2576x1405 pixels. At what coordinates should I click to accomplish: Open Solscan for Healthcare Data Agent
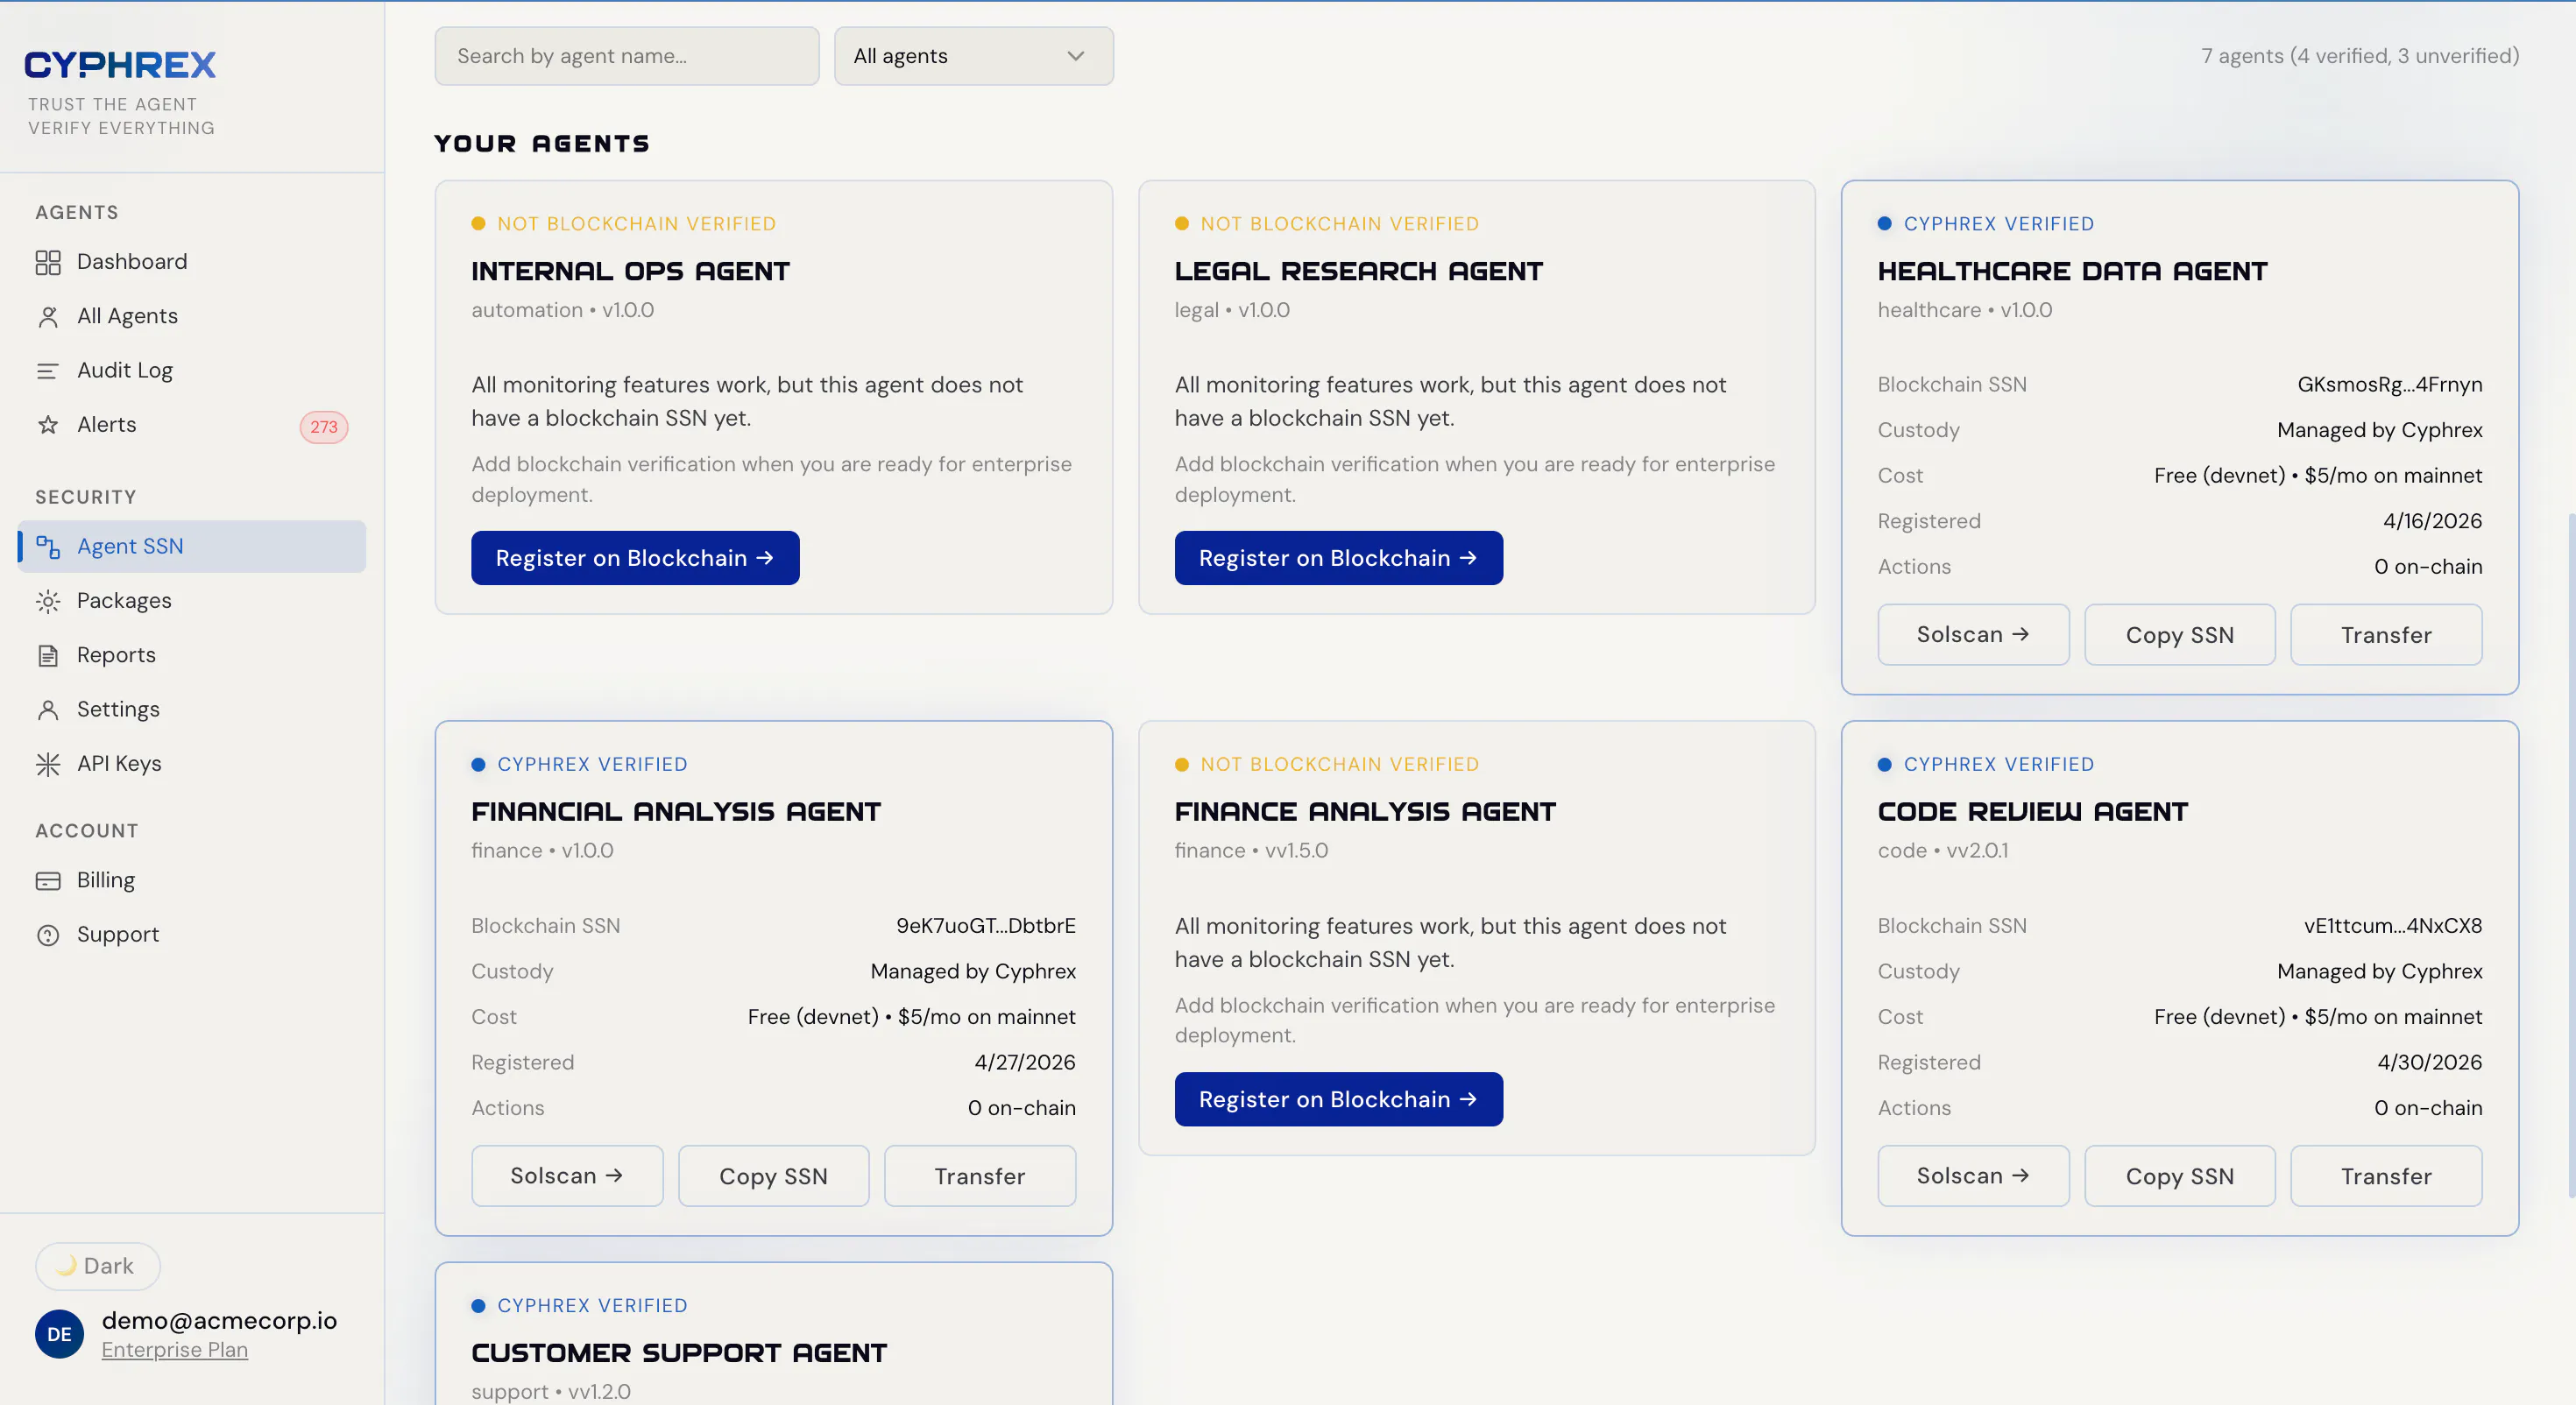(1972, 635)
